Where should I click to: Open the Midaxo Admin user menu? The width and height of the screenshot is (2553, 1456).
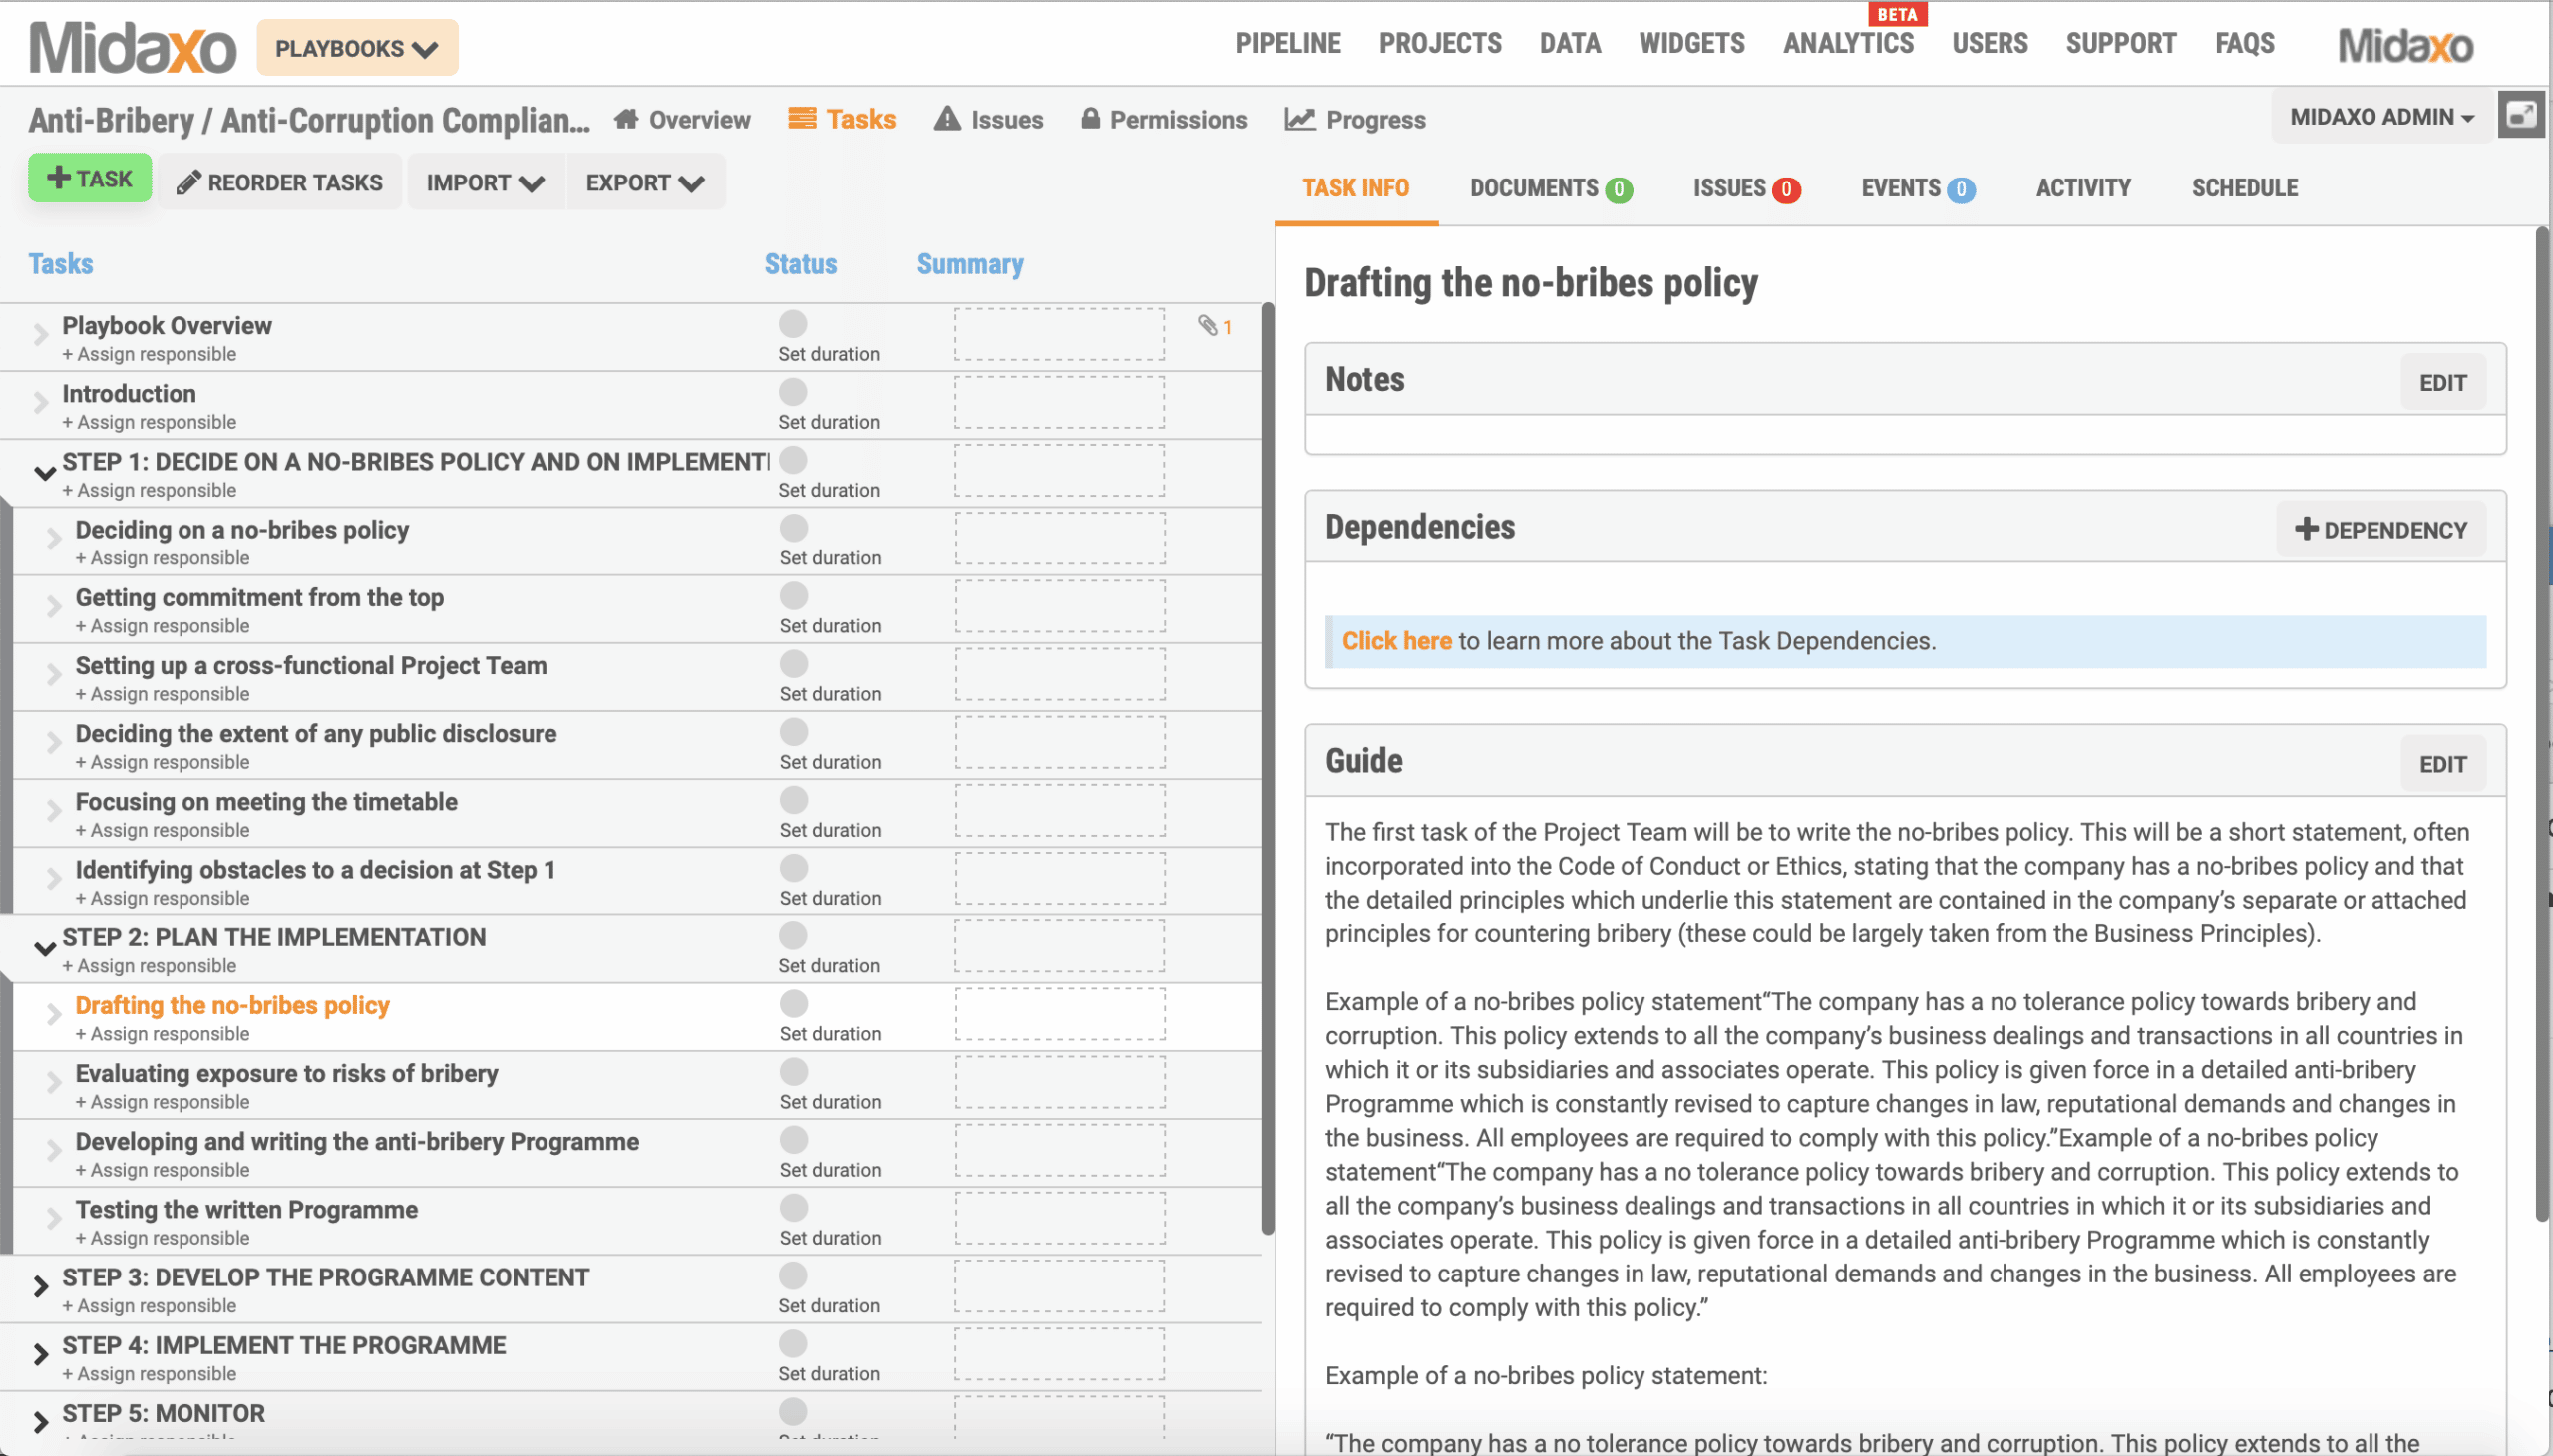[x=2382, y=117]
